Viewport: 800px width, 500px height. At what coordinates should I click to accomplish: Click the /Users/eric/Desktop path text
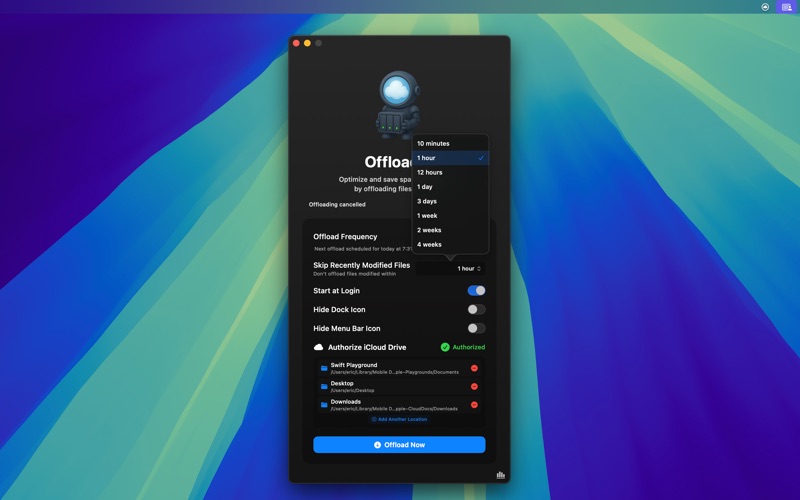coord(352,390)
